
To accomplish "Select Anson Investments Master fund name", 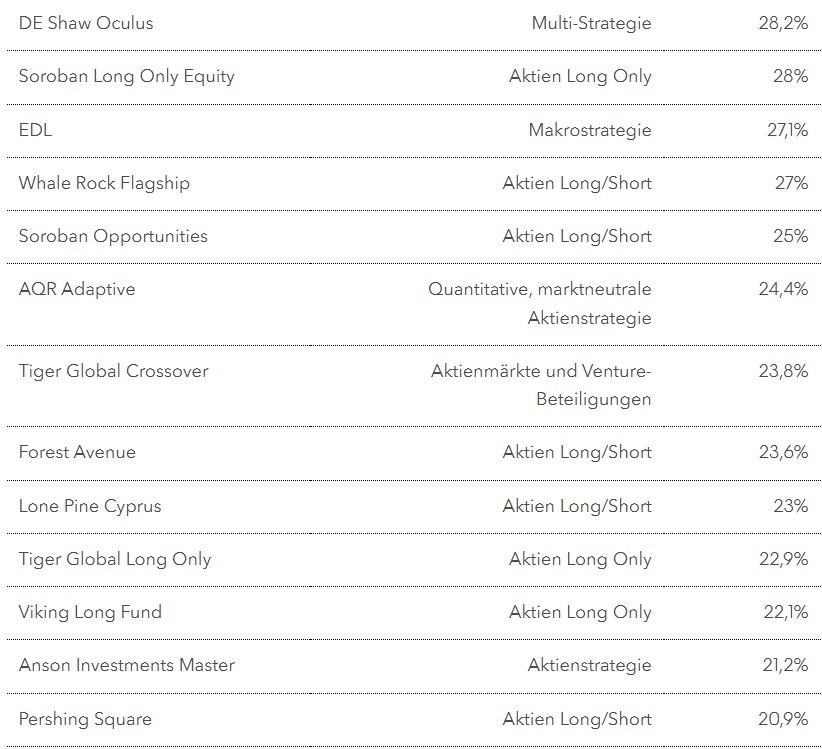I will (126, 665).
